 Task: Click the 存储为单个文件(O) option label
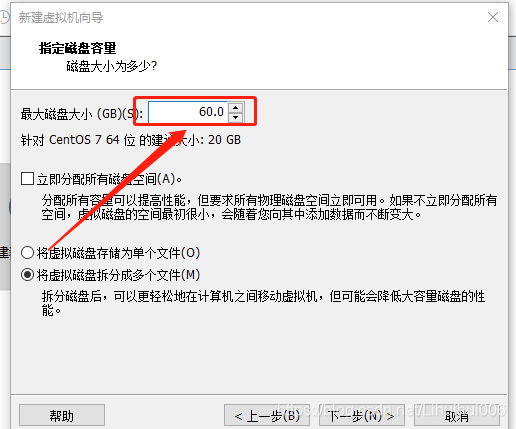pyautogui.click(x=118, y=253)
